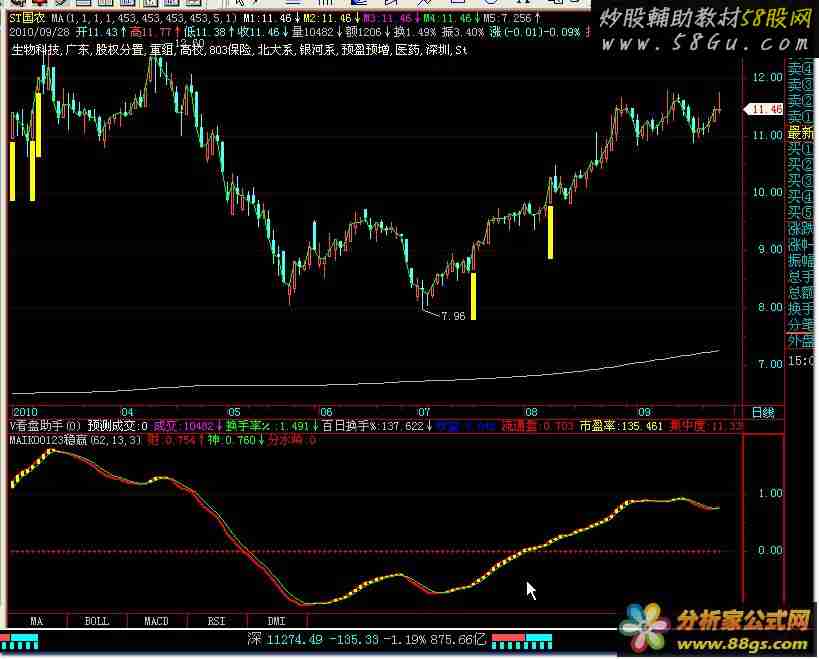
Task: Click the 7.96 low price annotation
Action: coord(453,316)
